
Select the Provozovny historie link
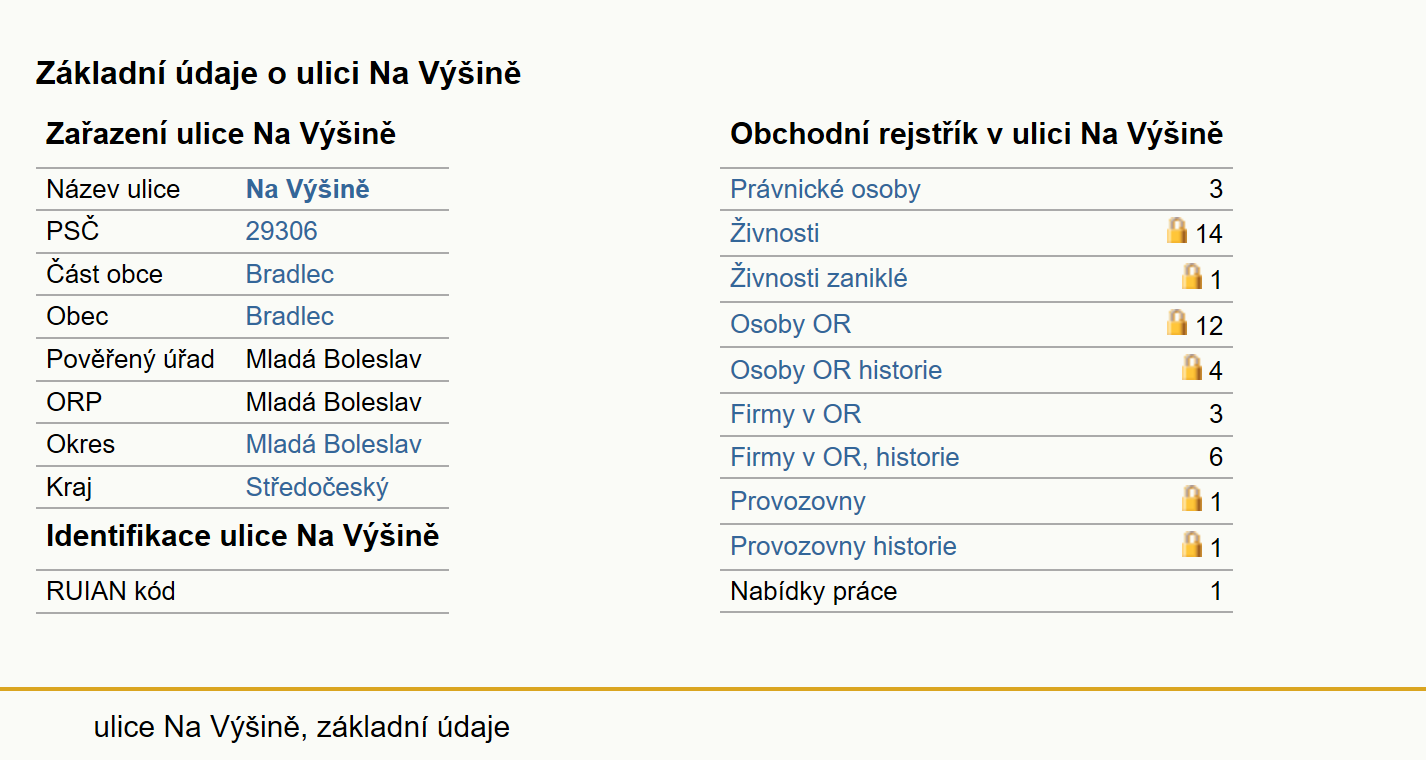pos(843,546)
